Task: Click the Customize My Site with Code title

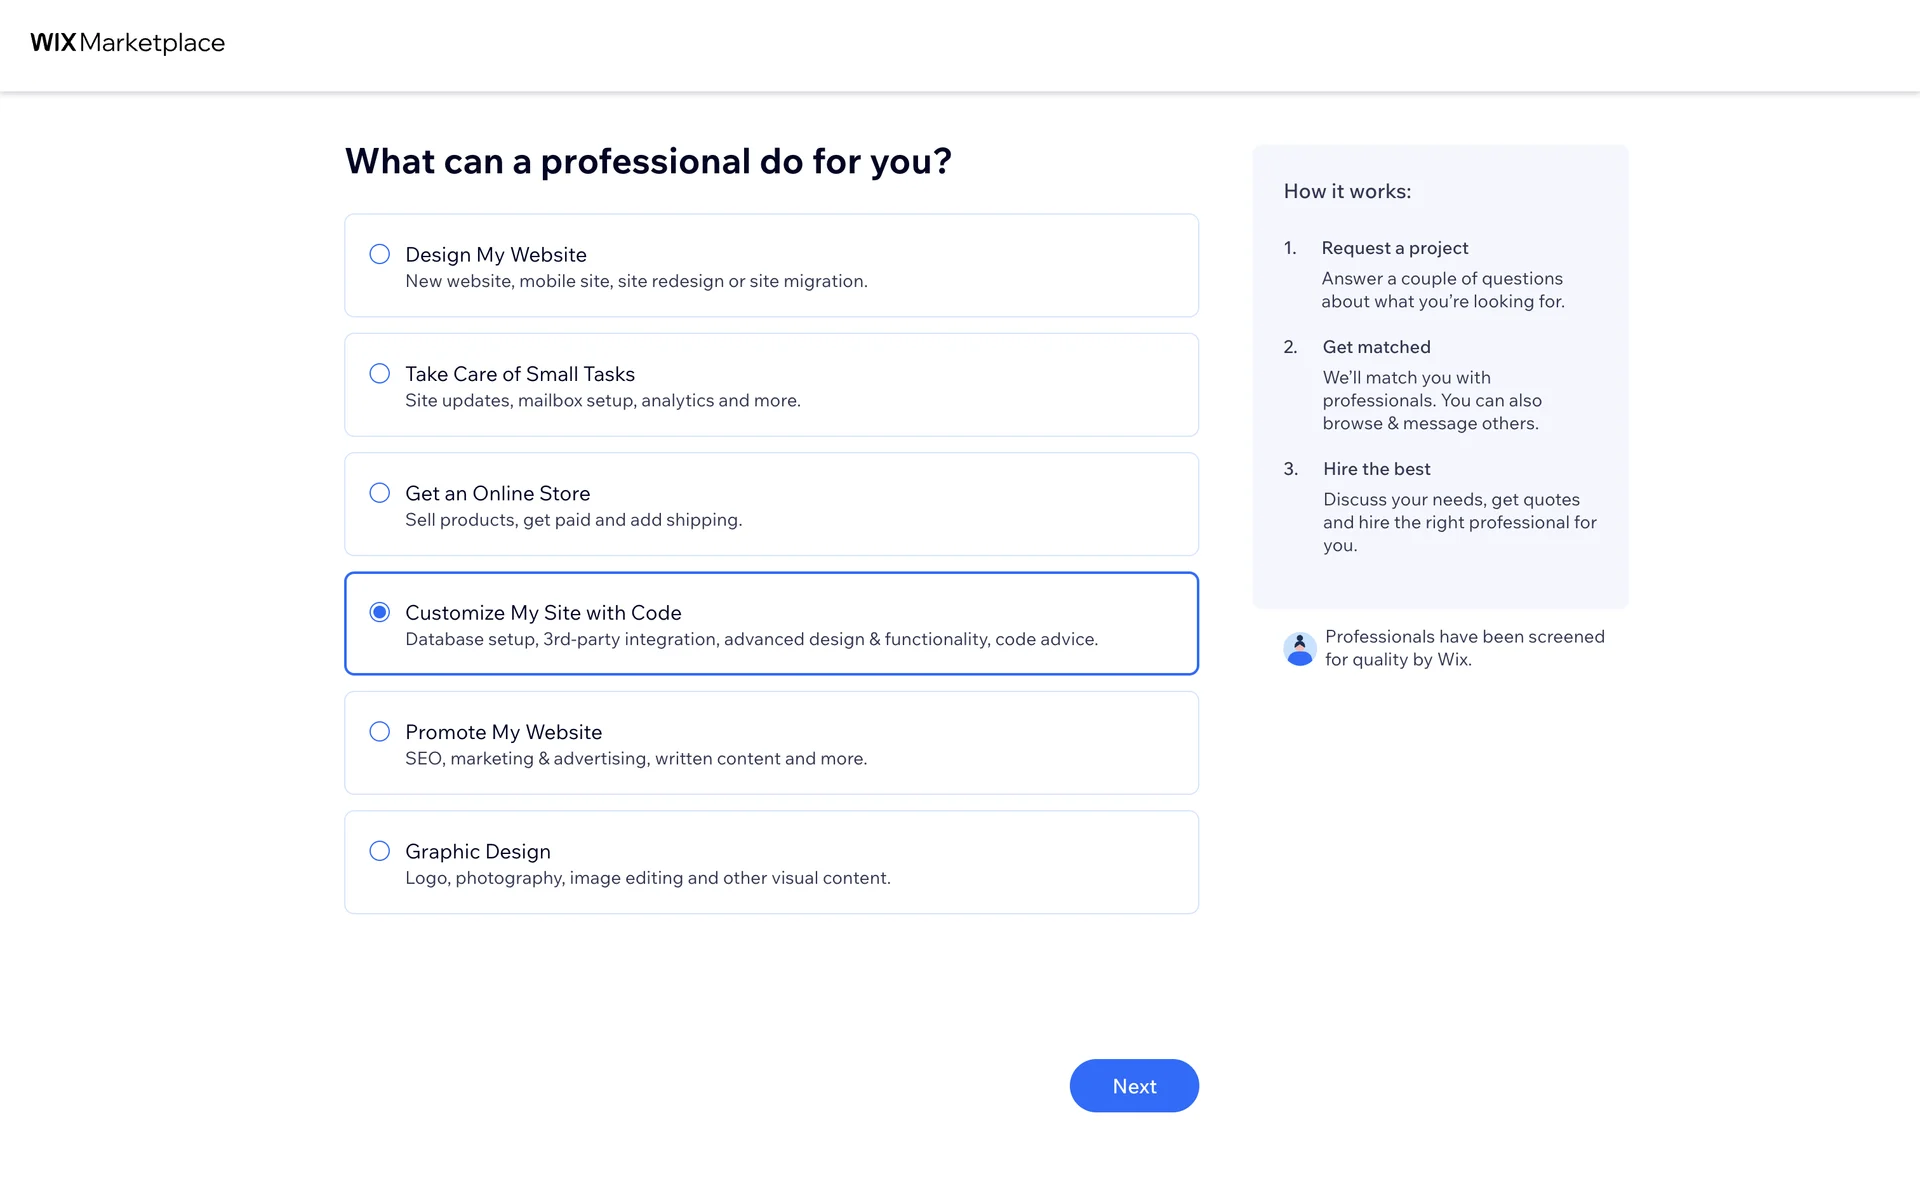Action: pyautogui.click(x=543, y=613)
